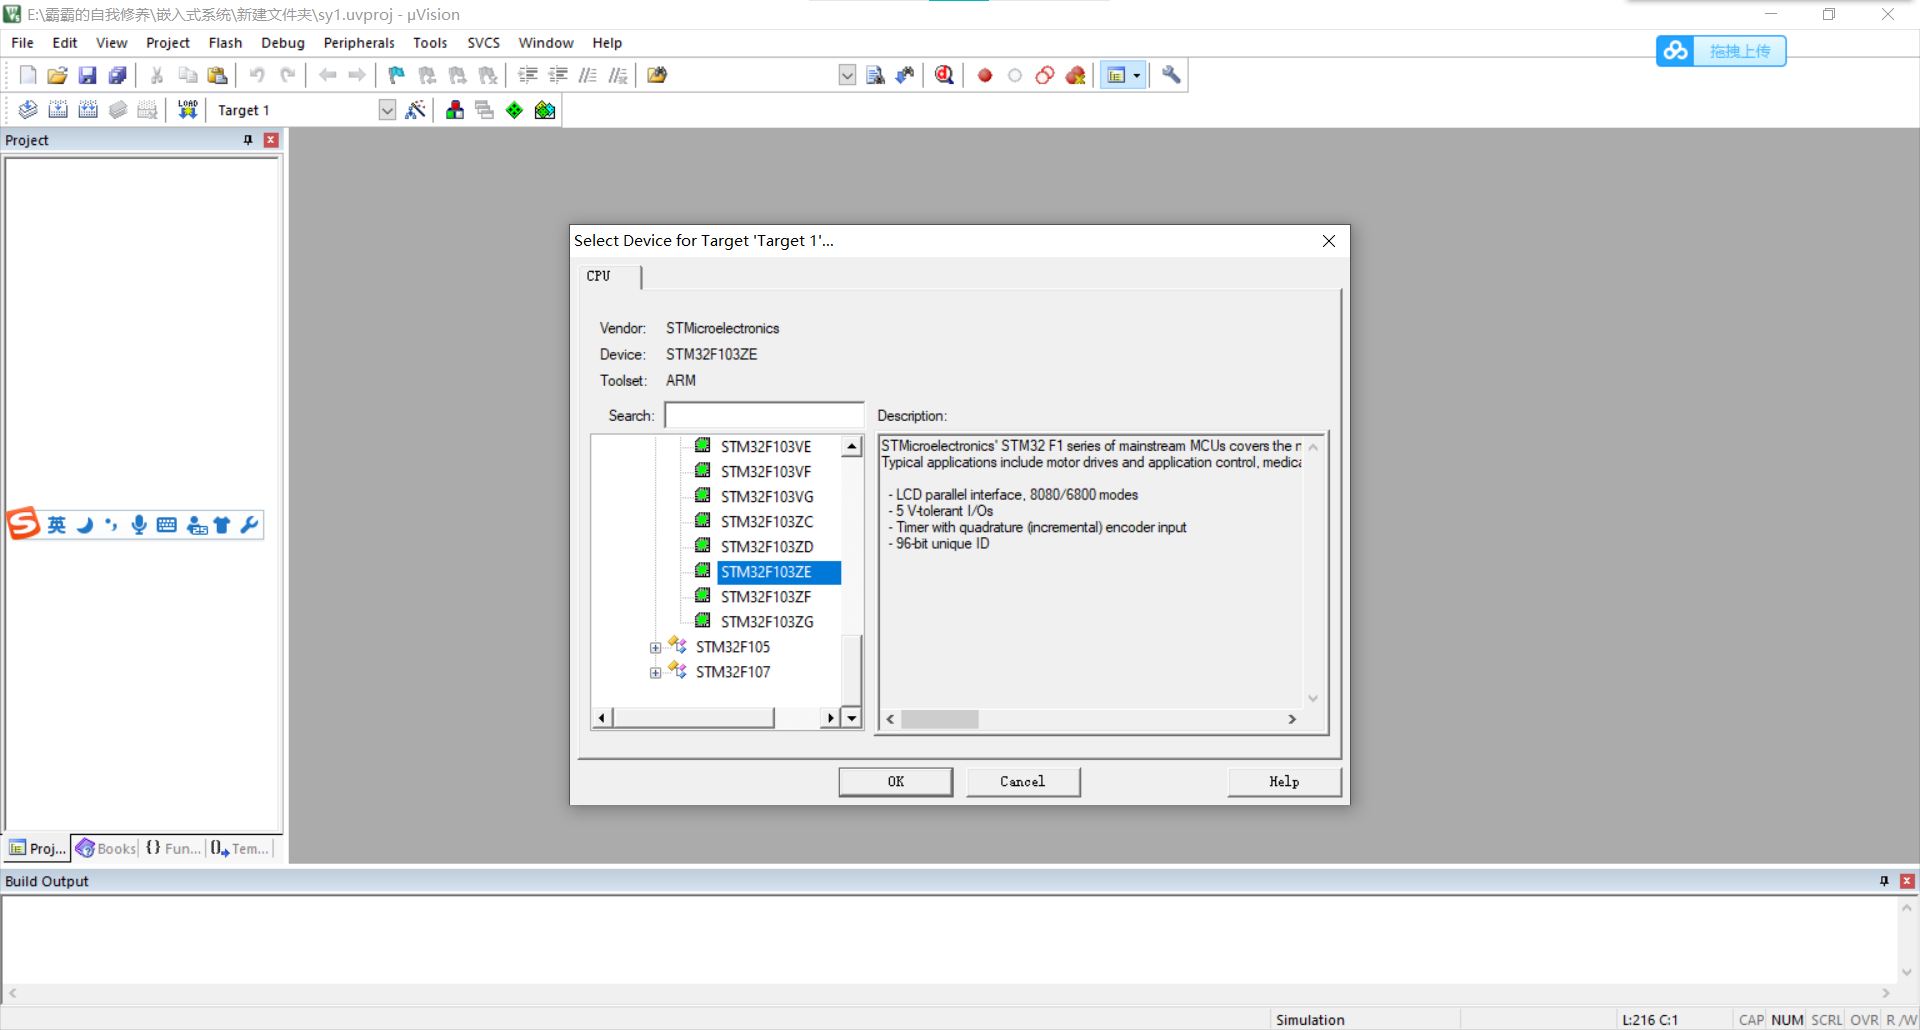This screenshot has height=1030, width=1920.
Task: Click the description scroll-right arrow
Action: 1292,719
